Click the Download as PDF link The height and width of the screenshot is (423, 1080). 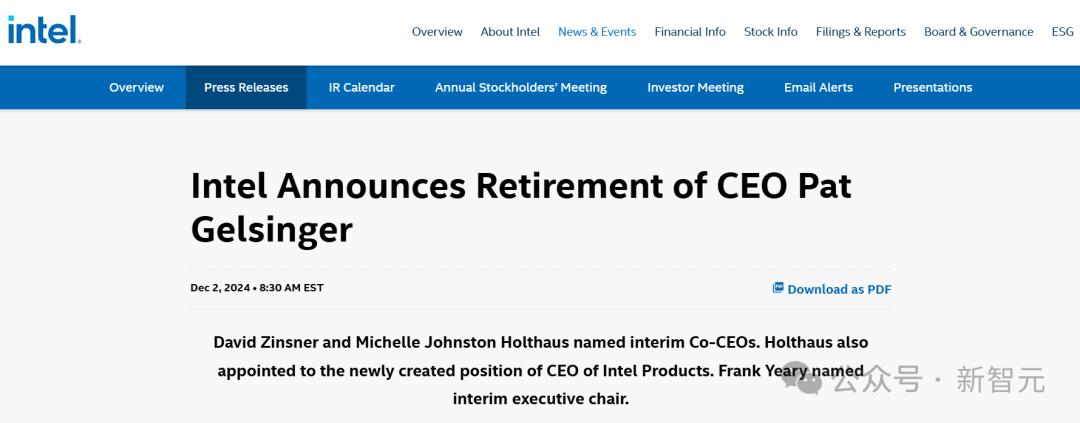tap(839, 290)
